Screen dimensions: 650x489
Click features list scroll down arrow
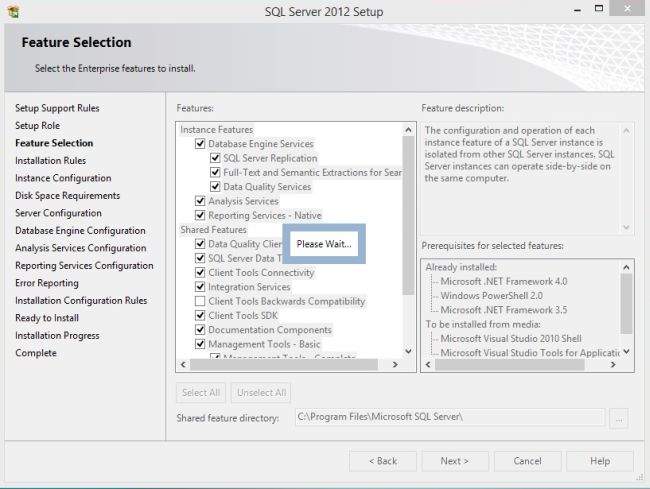point(408,351)
